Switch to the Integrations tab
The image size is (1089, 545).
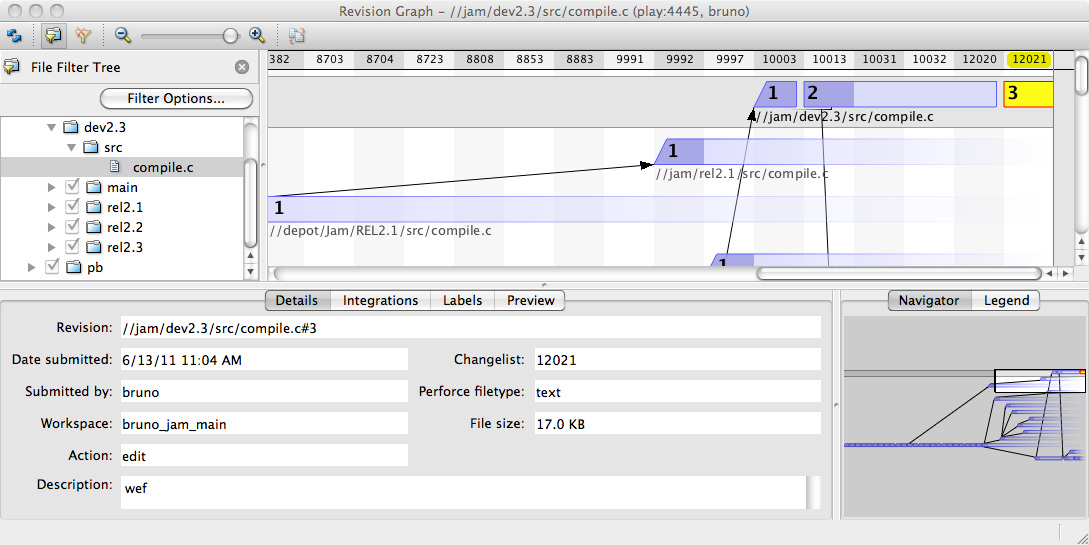coord(380,301)
